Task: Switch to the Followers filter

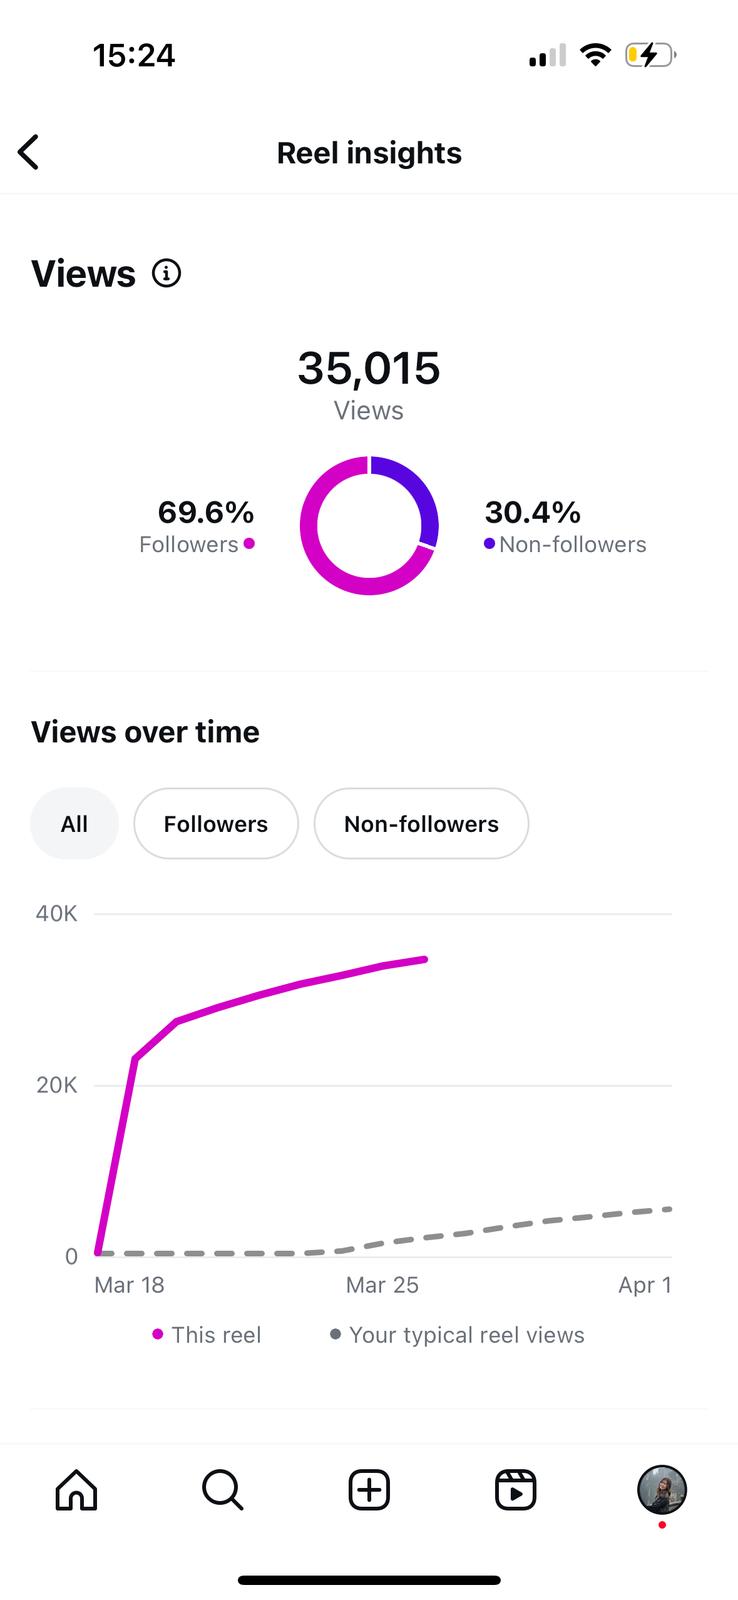Action: [216, 824]
